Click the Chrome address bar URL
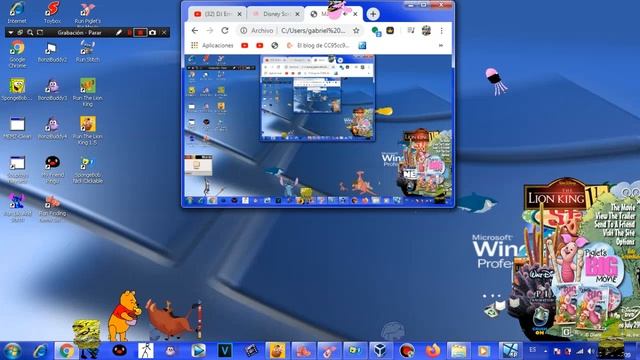 click(x=313, y=31)
